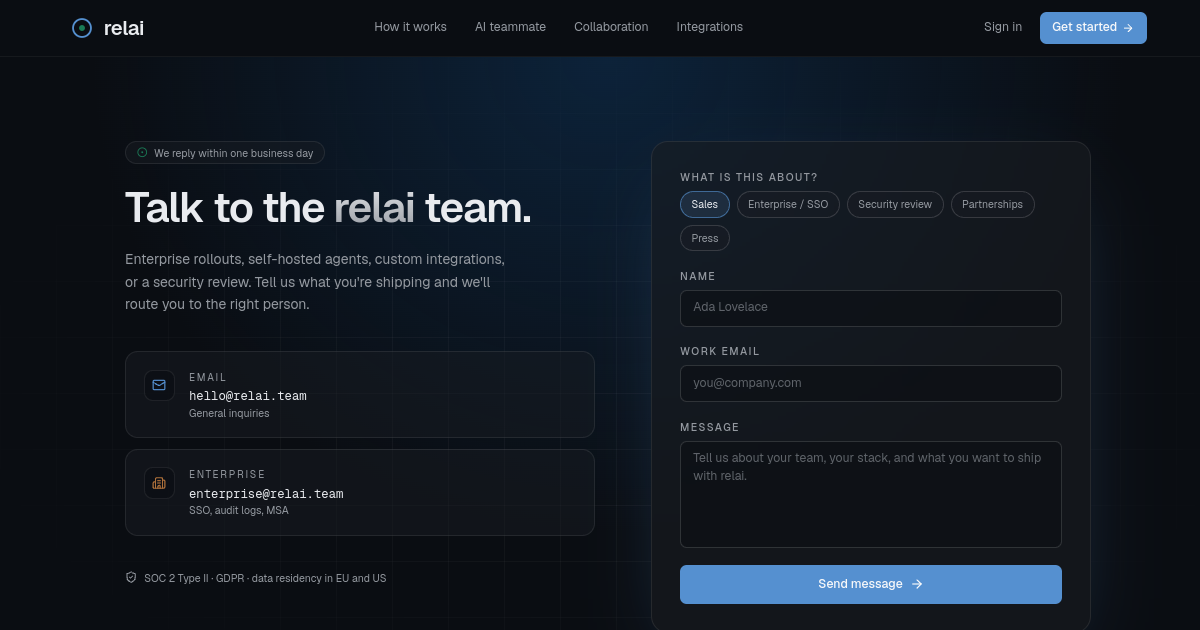Click the relai brand name in header
This screenshot has height=630, width=1200.
(x=124, y=28)
